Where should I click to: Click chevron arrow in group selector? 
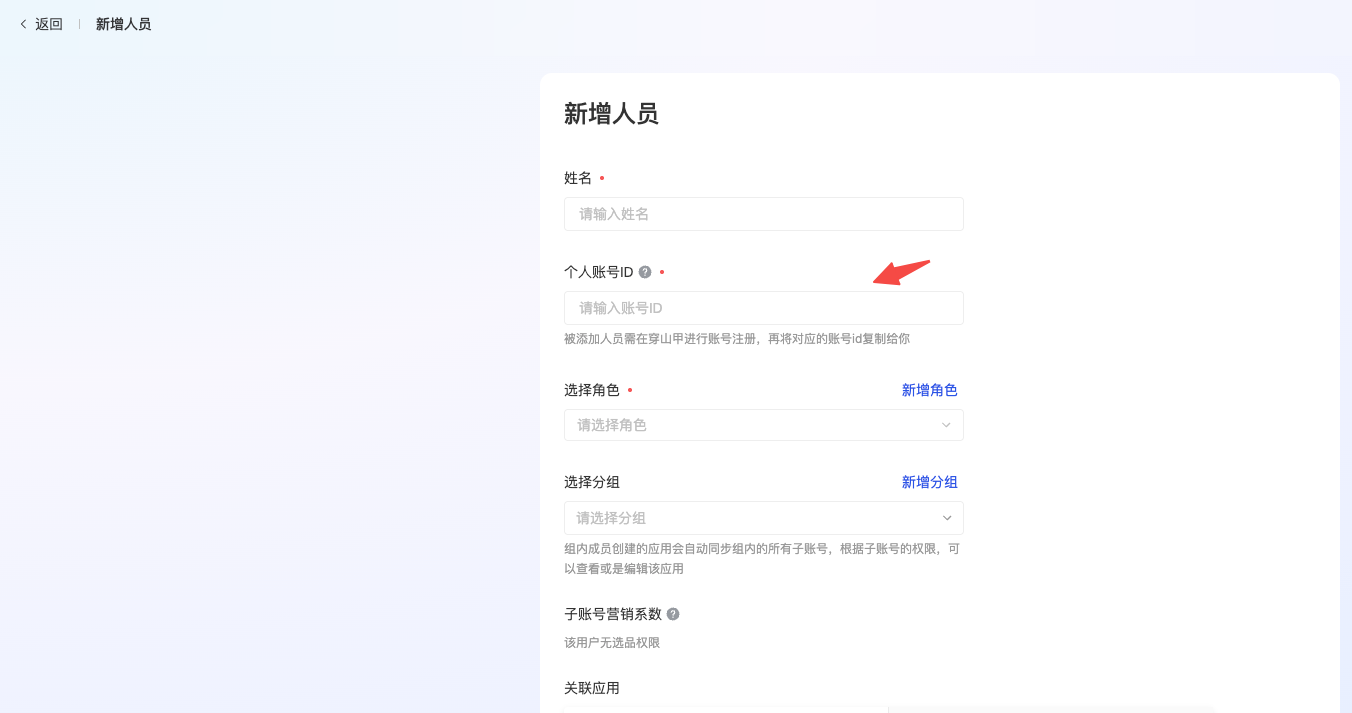click(x=946, y=518)
